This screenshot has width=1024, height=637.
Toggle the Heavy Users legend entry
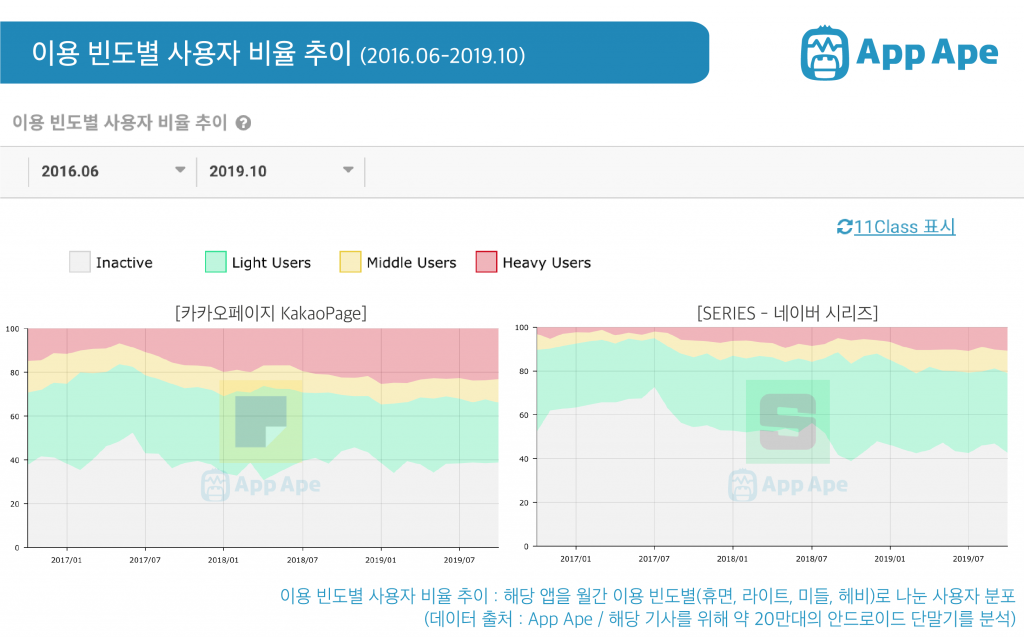pyautogui.click(x=521, y=262)
